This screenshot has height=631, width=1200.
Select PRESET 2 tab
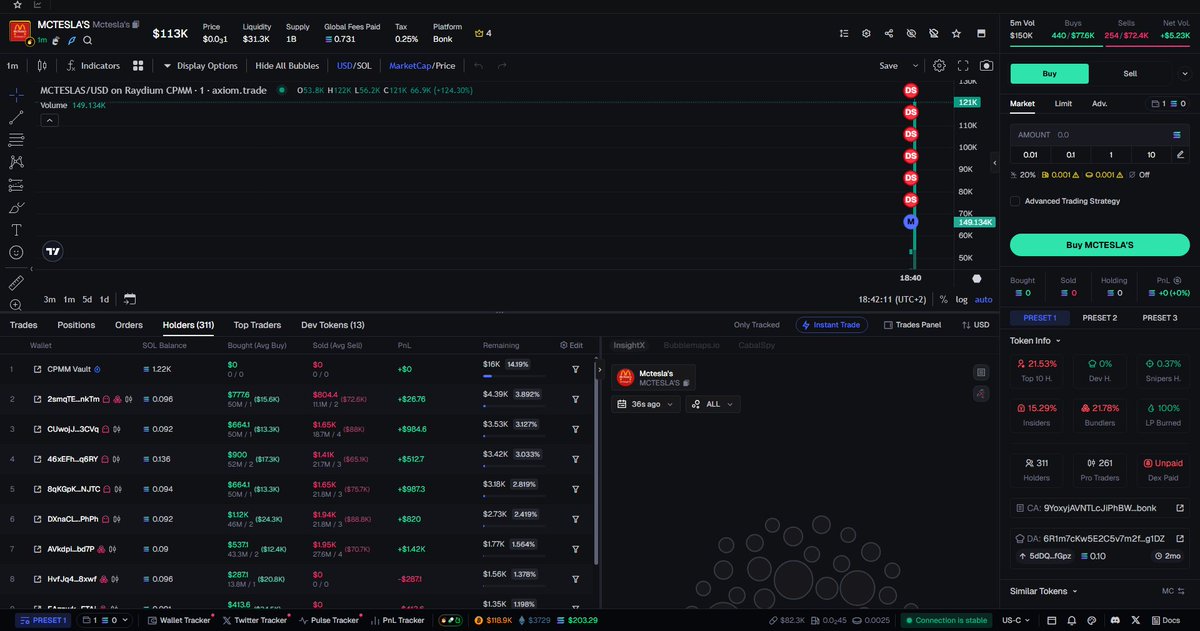pos(1100,318)
